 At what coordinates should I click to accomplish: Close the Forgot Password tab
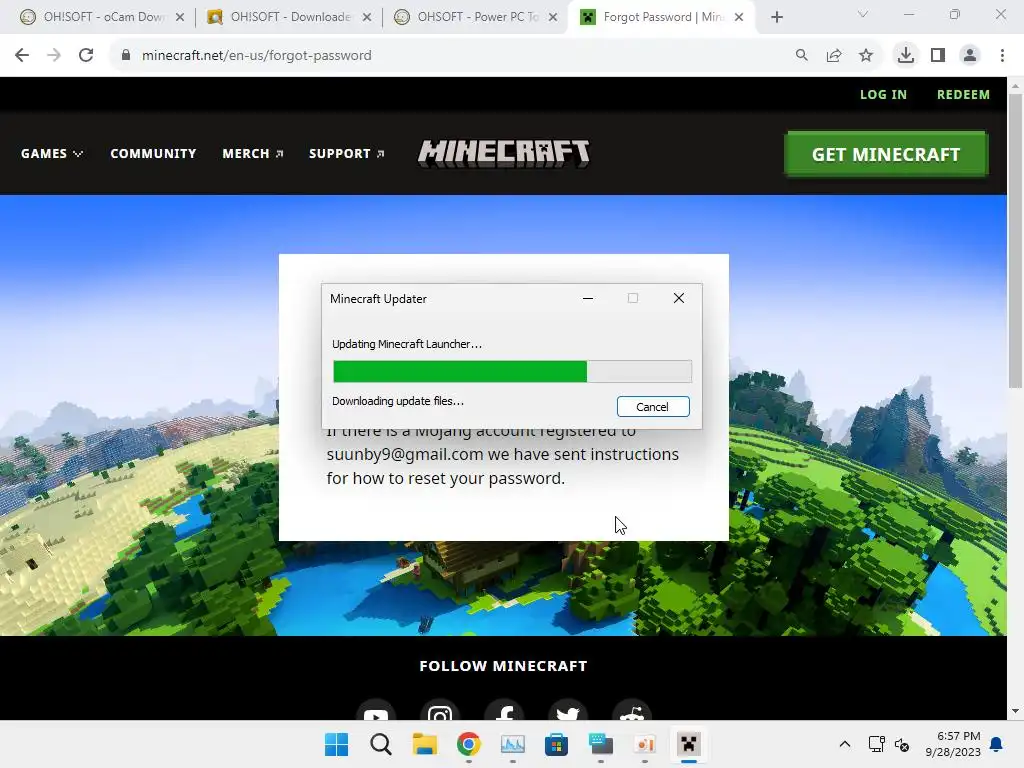pyautogui.click(x=739, y=17)
